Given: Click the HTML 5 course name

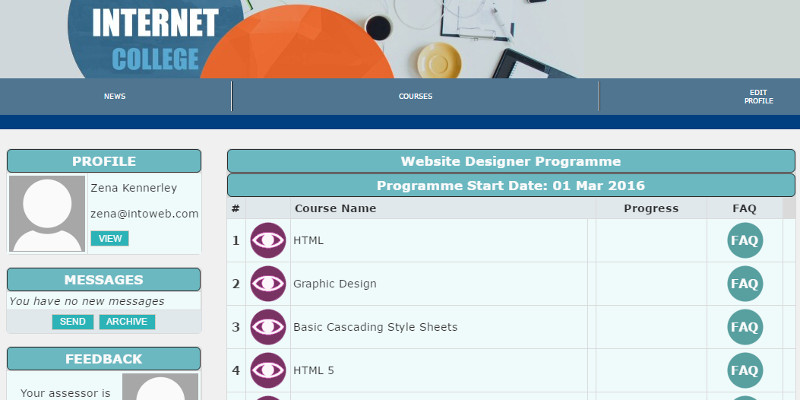Looking at the screenshot, I should coord(313,370).
